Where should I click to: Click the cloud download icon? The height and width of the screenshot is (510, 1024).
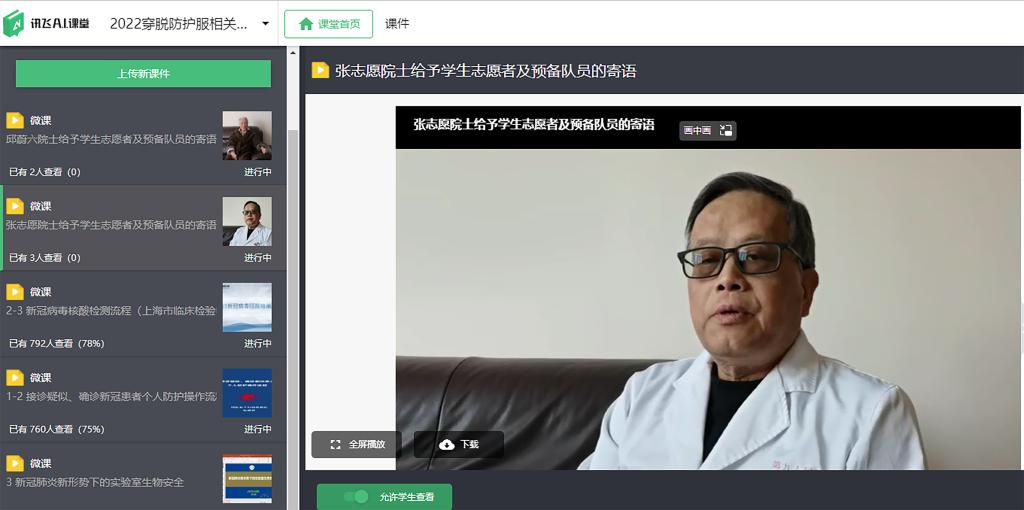[x=447, y=445]
